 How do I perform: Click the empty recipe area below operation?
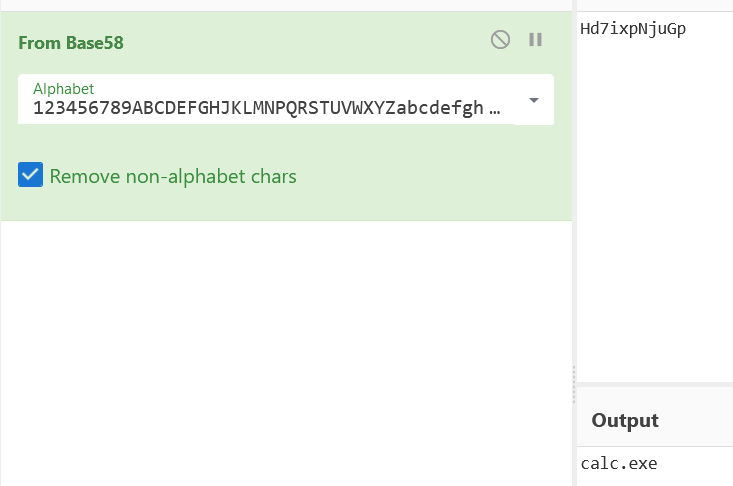tap(286, 353)
